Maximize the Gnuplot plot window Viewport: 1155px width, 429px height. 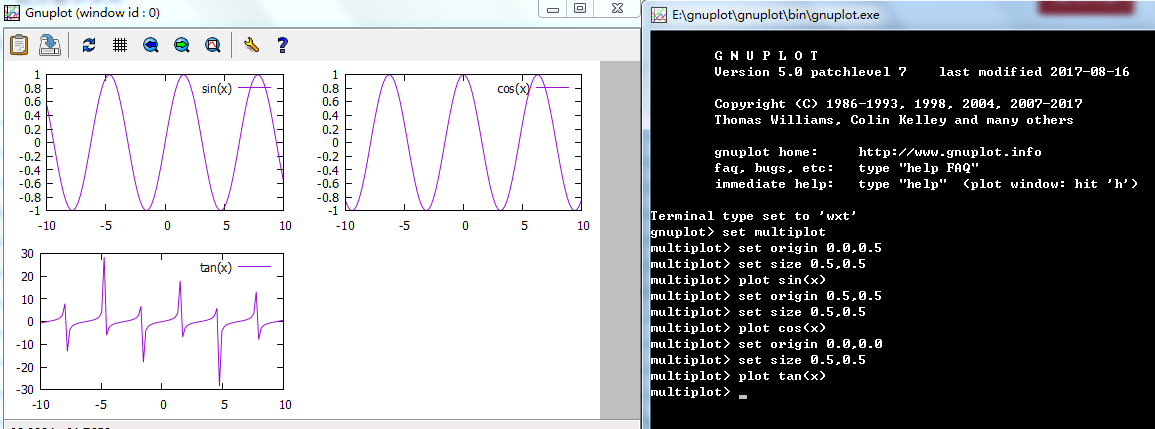tap(580, 8)
